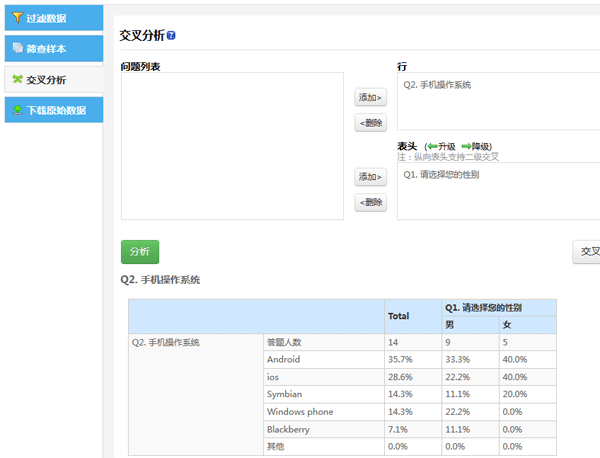Screen dimensions: 600x458
Task: Click the 添加> button next to 行 box
Action: 370,98
